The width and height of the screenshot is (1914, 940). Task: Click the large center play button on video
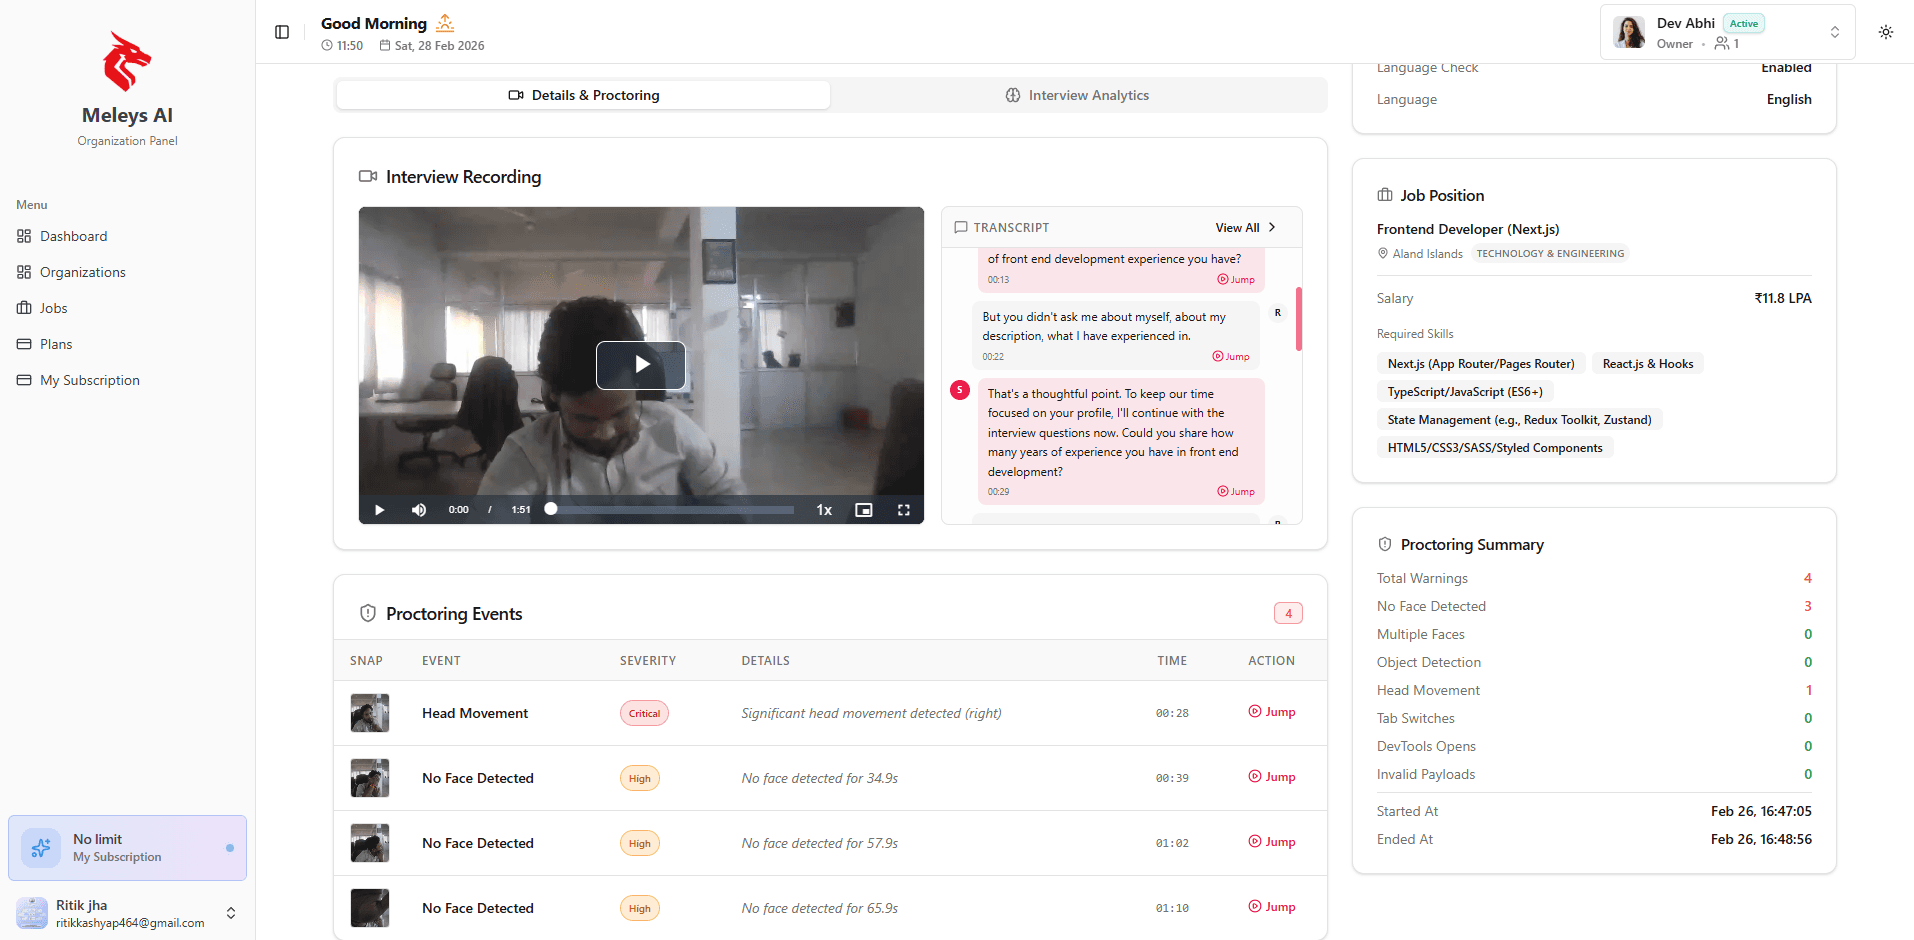[640, 365]
